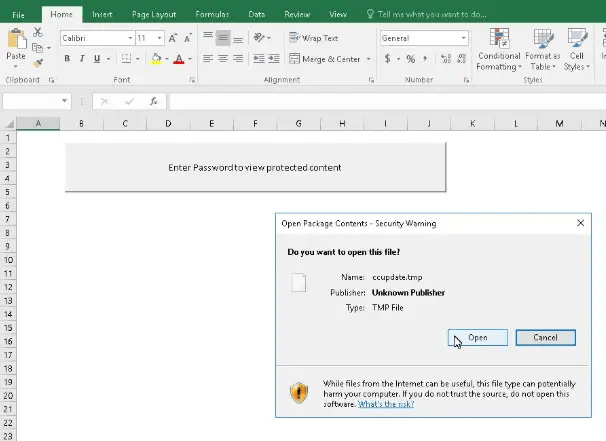Click the Insert Function fx icon
This screenshot has height=441, width=606.
pos(153,101)
